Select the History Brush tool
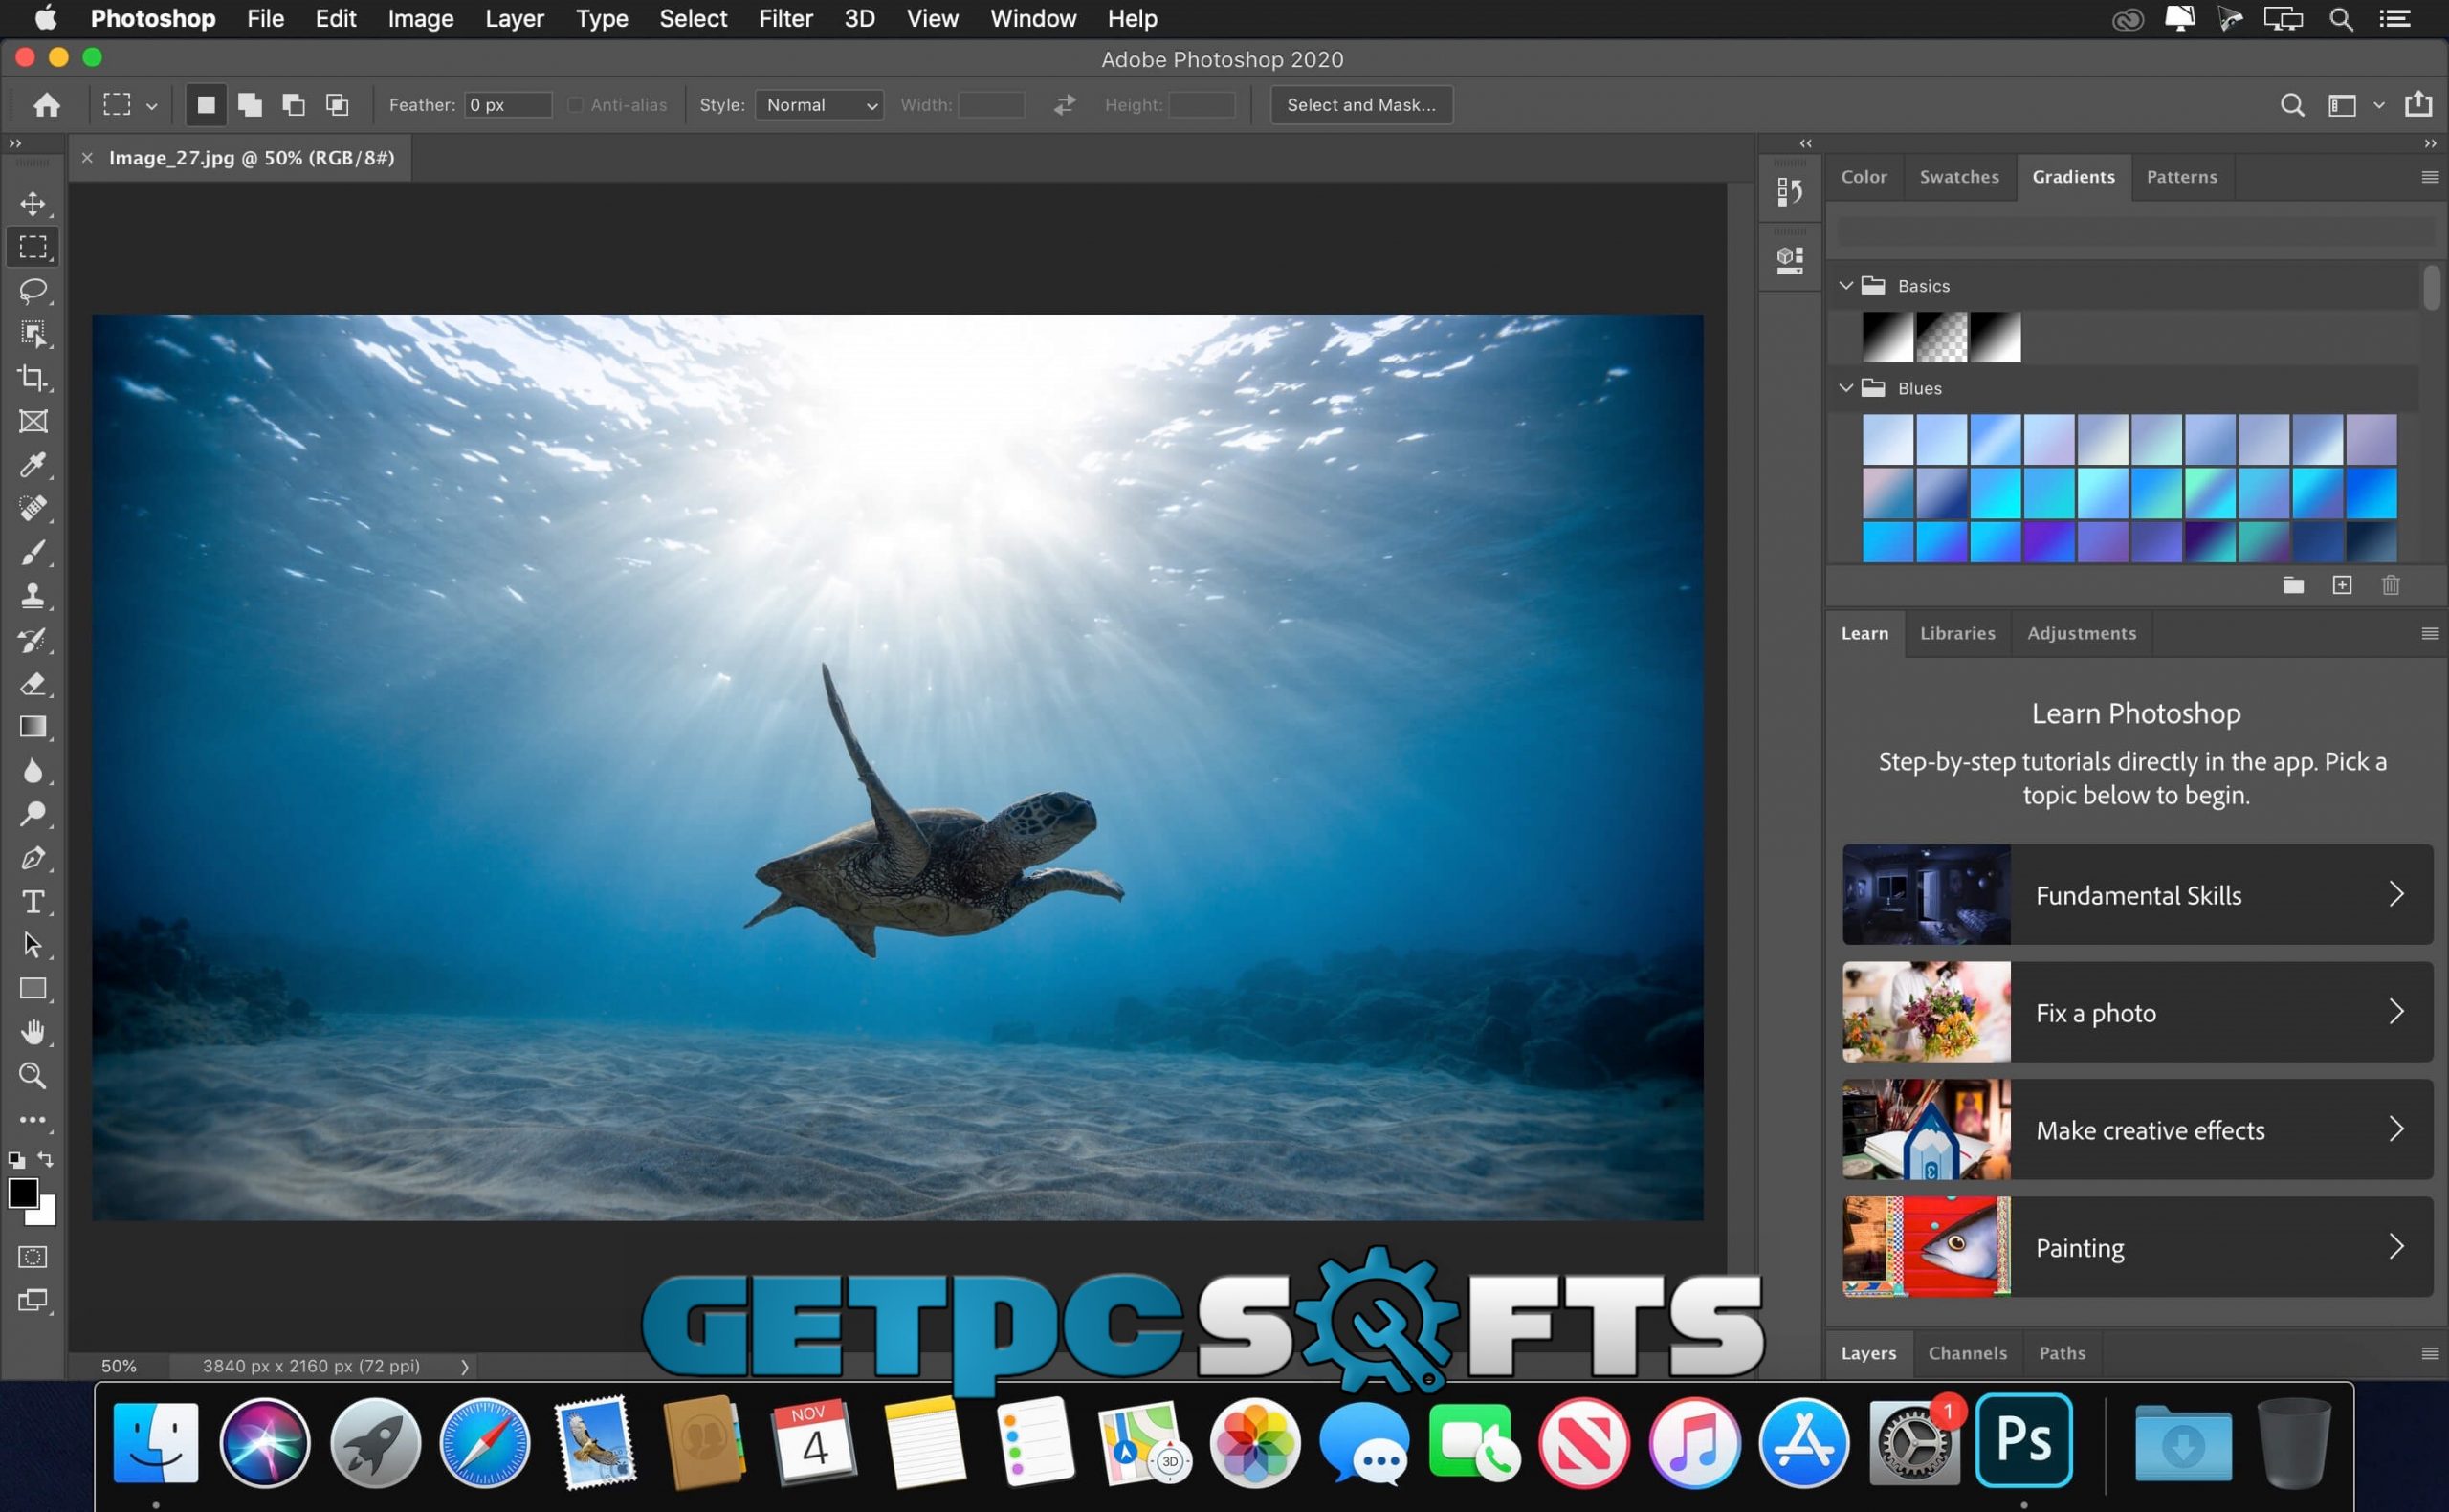The height and width of the screenshot is (1512, 2449). tap(33, 640)
